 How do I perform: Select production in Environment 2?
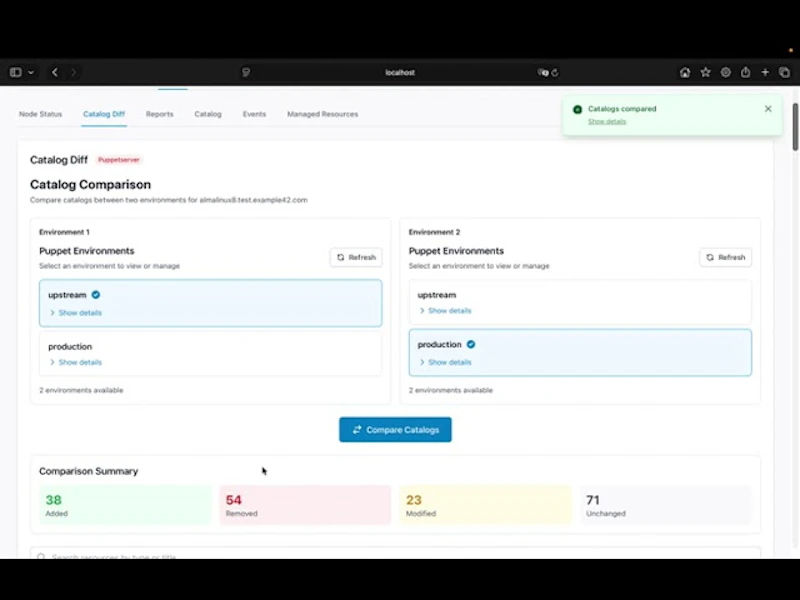pyautogui.click(x=580, y=353)
